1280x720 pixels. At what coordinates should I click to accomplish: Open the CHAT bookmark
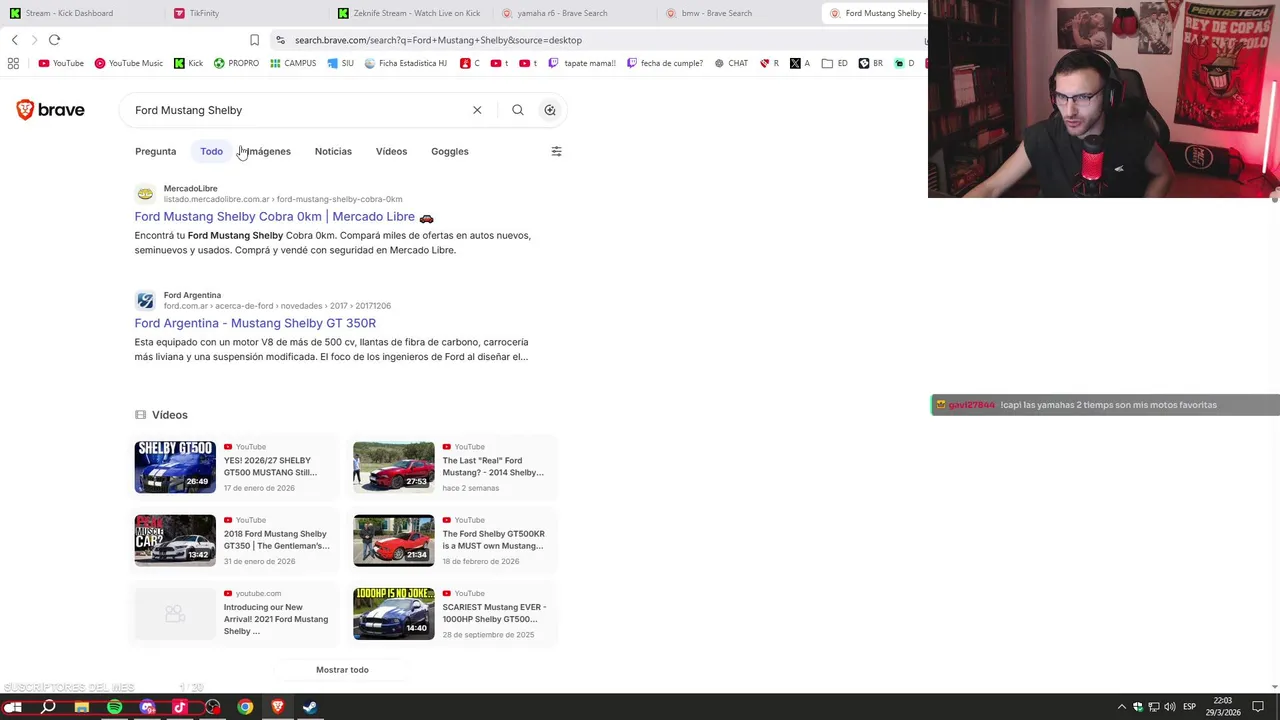point(731,63)
